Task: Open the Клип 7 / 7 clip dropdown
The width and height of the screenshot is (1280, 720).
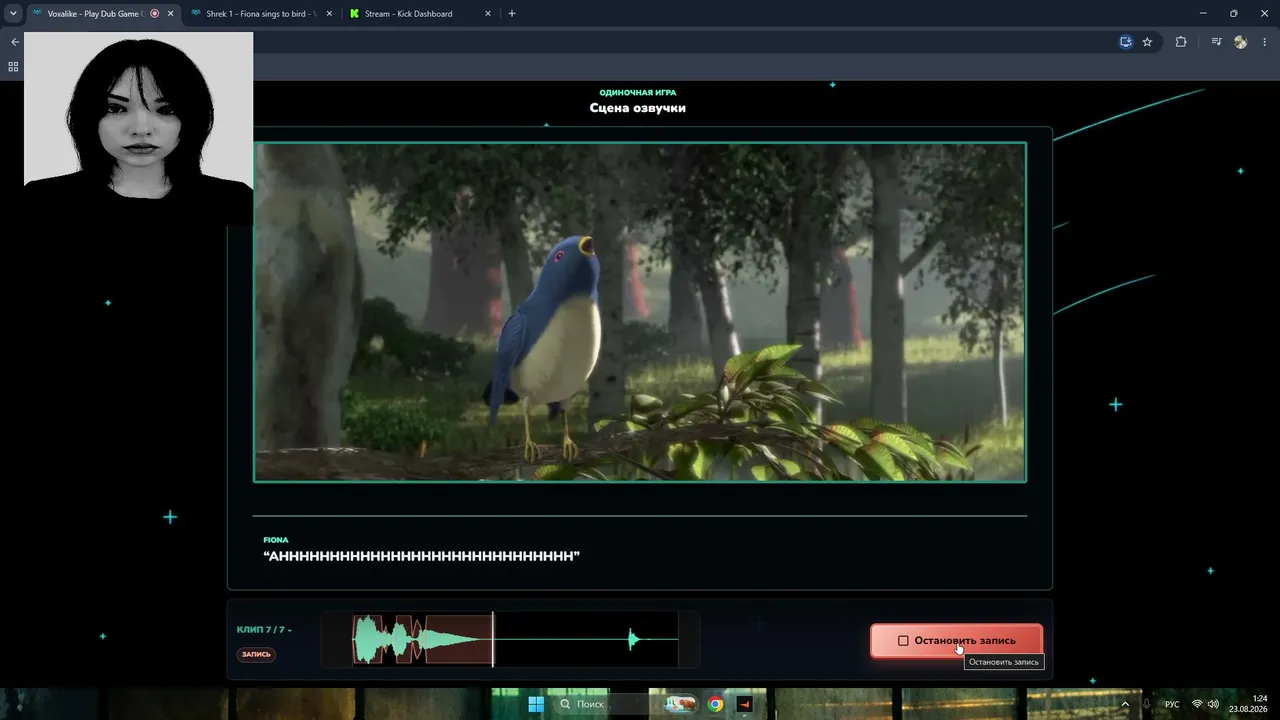Action: (264, 630)
